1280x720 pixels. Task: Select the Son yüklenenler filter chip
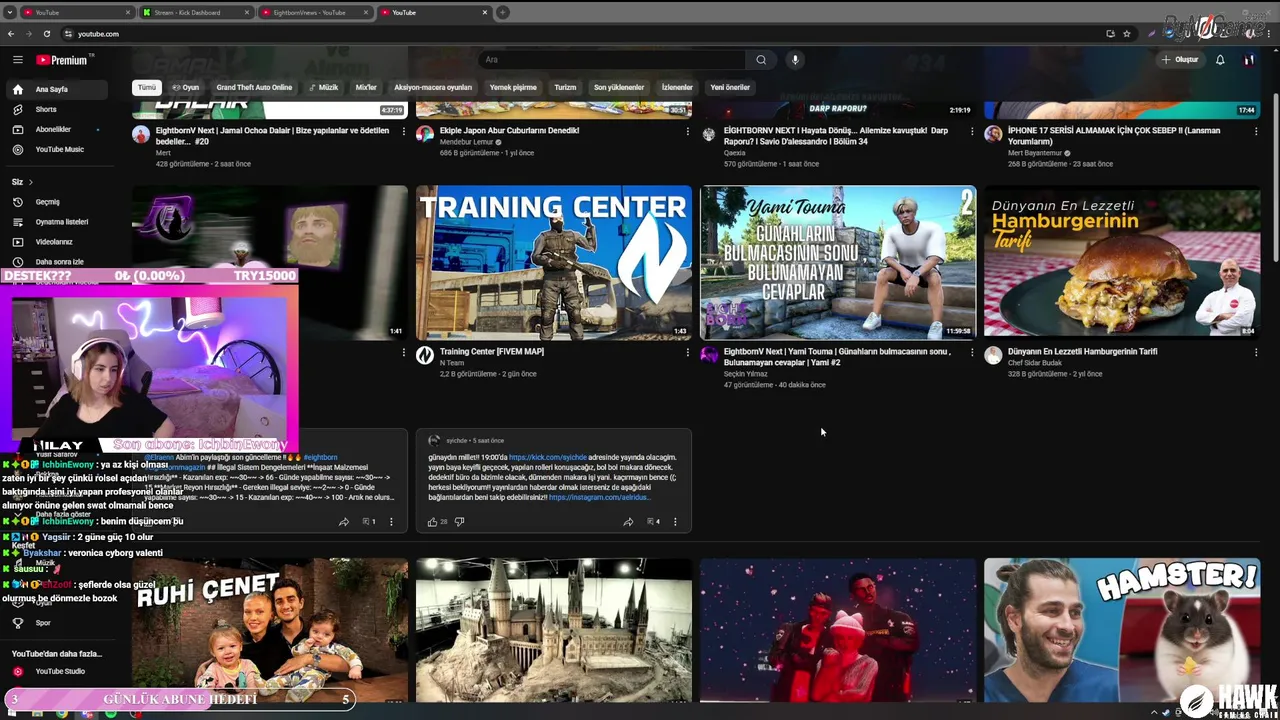click(x=619, y=87)
